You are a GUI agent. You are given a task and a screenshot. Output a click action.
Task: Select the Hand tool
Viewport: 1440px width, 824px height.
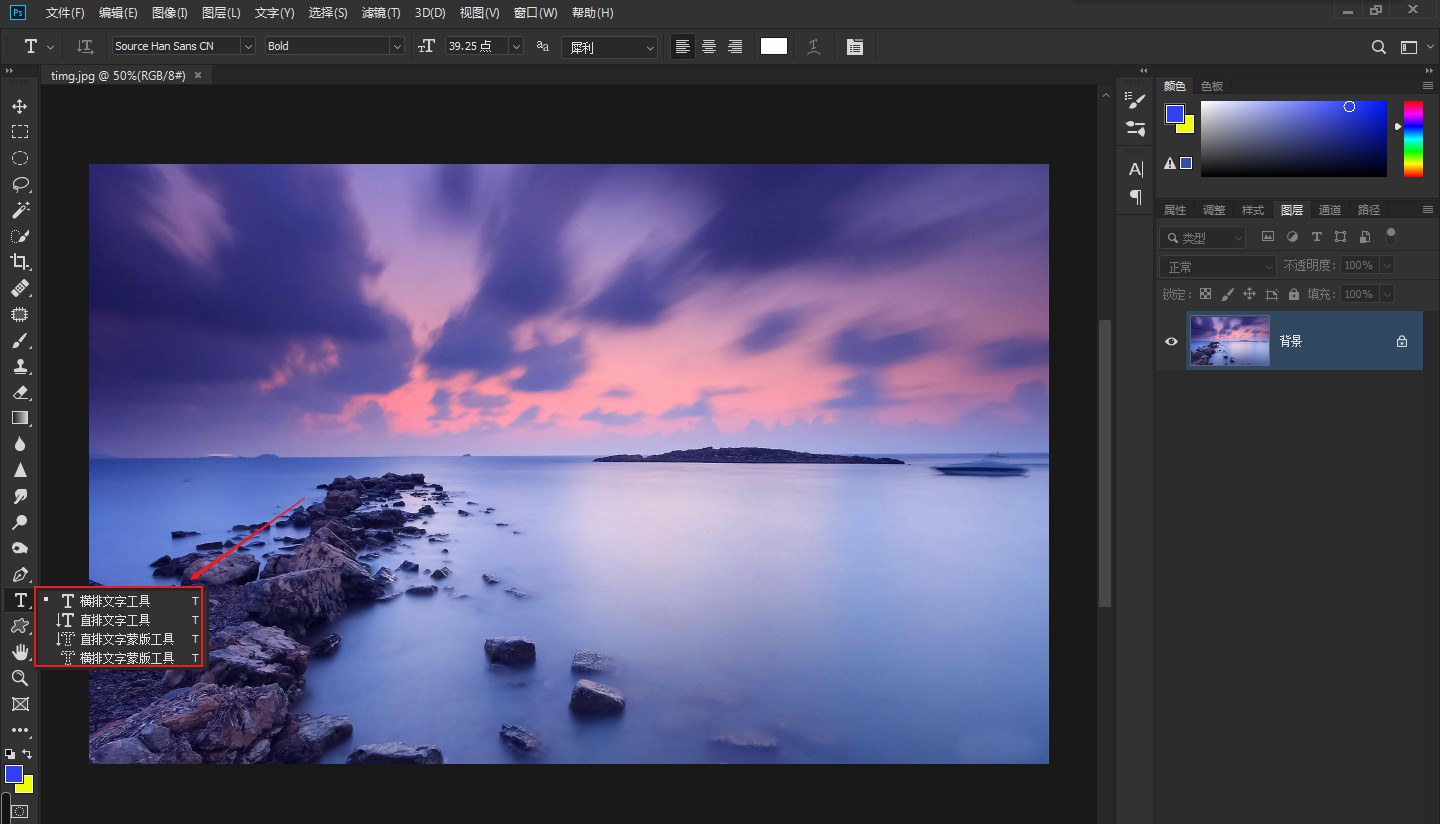click(x=19, y=652)
